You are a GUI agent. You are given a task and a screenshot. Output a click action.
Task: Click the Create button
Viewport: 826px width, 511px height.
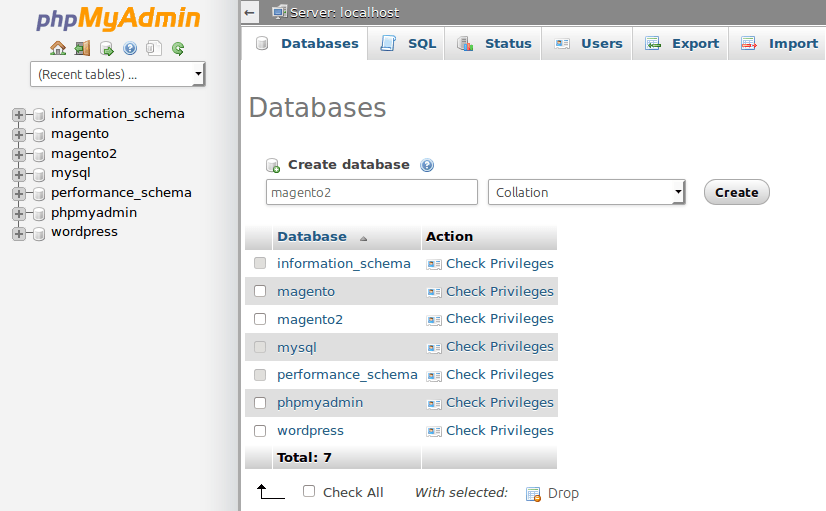click(x=736, y=192)
